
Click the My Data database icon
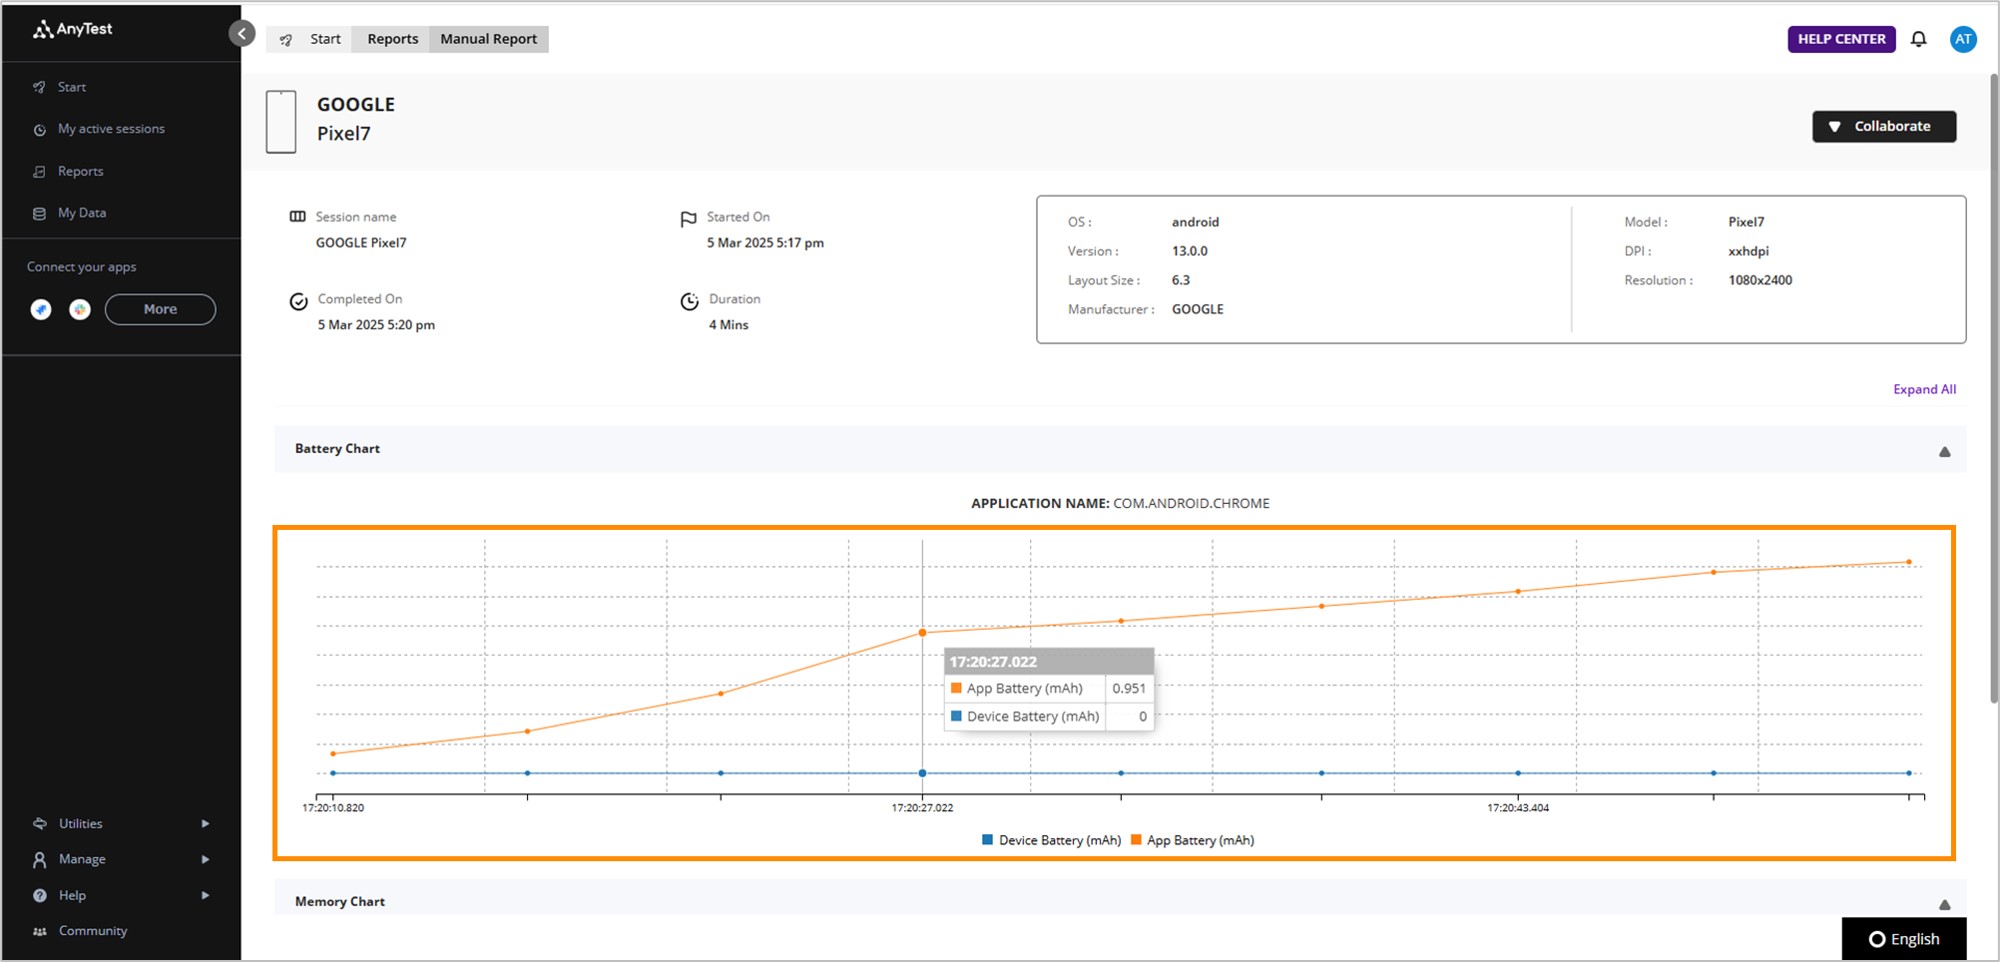click(40, 214)
